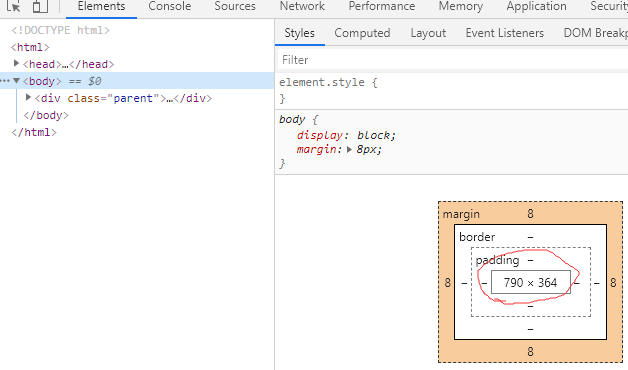Open the Network tab
Screen dimensions: 628x370
(302, 6)
